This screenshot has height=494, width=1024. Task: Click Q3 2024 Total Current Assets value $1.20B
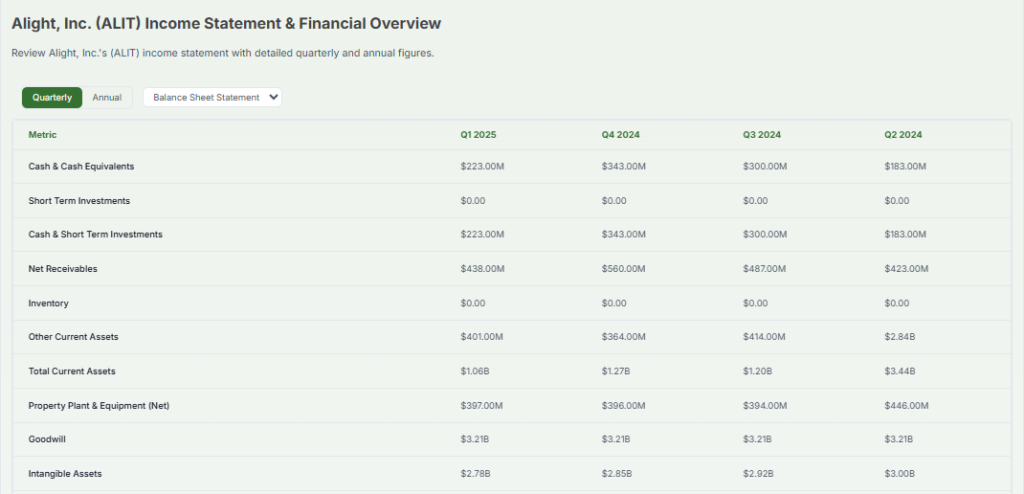758,370
